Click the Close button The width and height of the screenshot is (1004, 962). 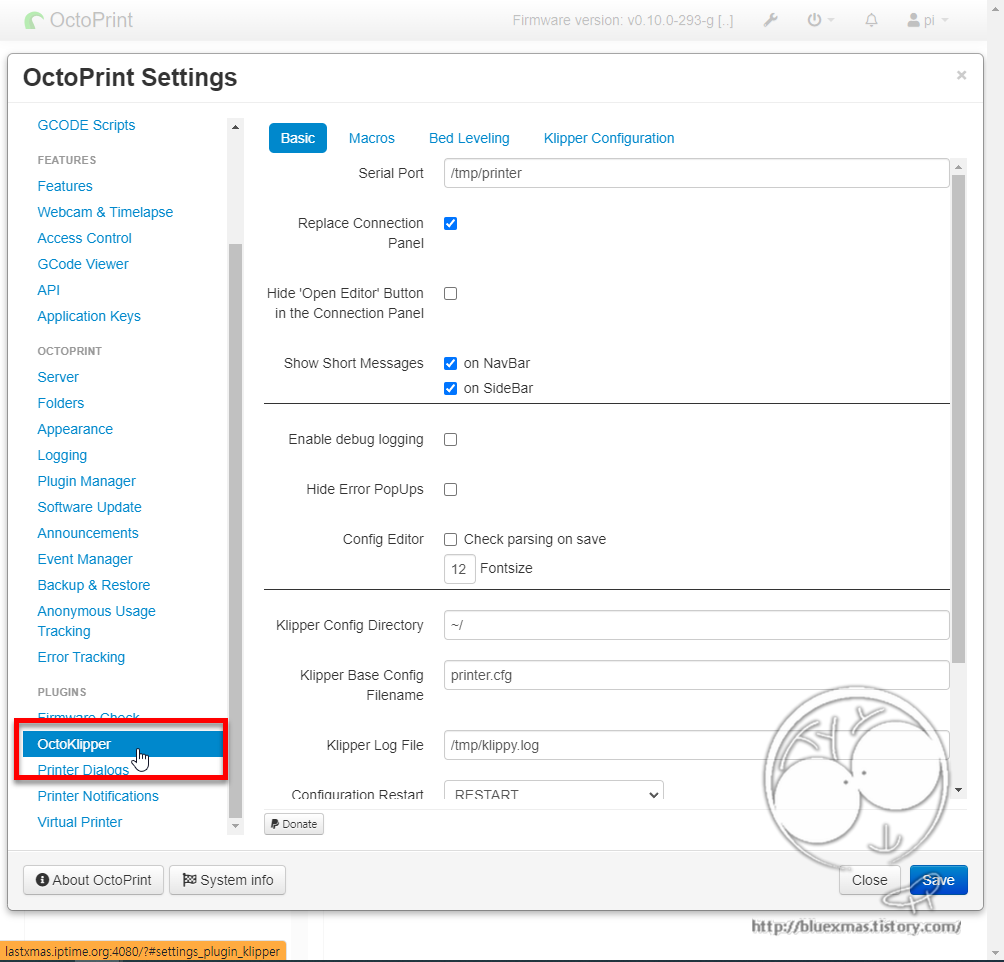pyautogui.click(x=870, y=880)
